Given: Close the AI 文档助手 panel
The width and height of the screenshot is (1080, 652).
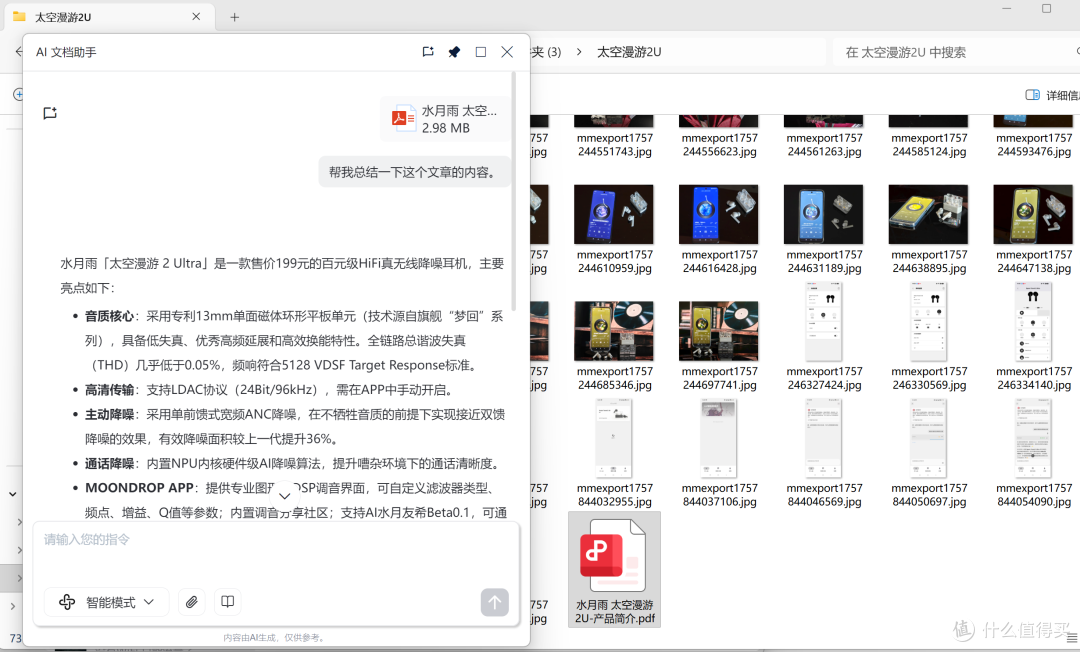Looking at the screenshot, I should click(x=507, y=52).
